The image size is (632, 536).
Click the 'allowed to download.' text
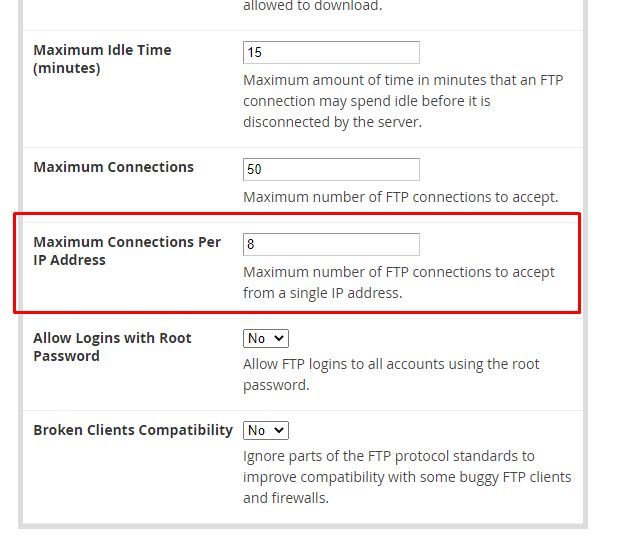312,6
